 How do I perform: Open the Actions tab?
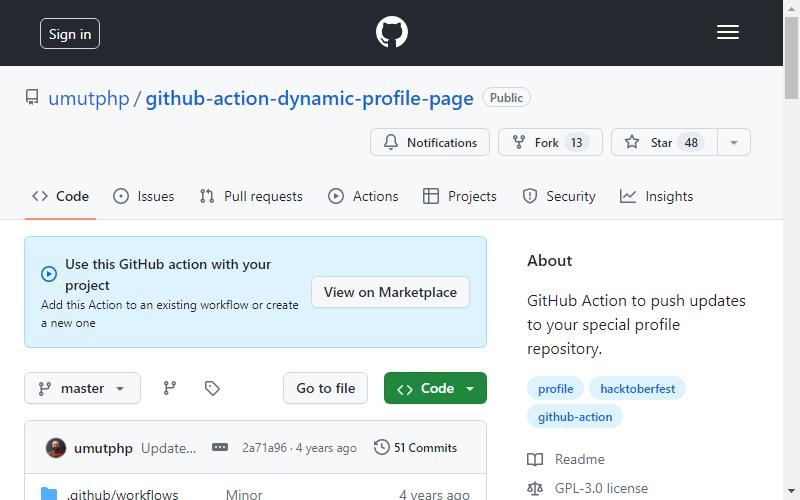pyautogui.click(x=363, y=196)
